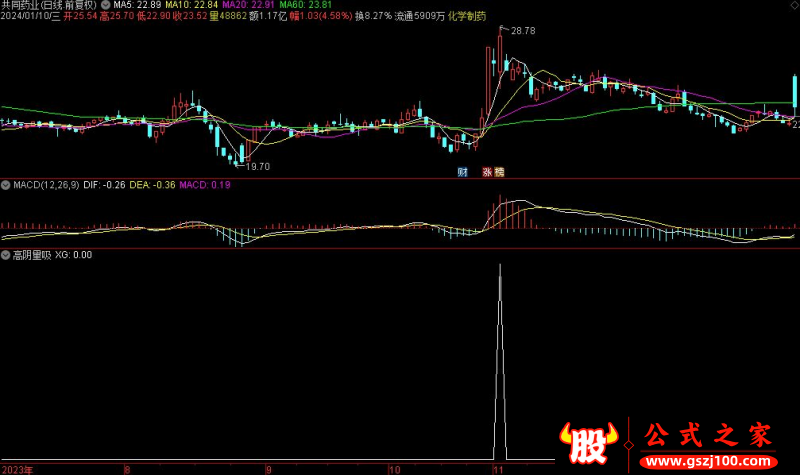Select the MA60: 23.81 label

click(306, 5)
